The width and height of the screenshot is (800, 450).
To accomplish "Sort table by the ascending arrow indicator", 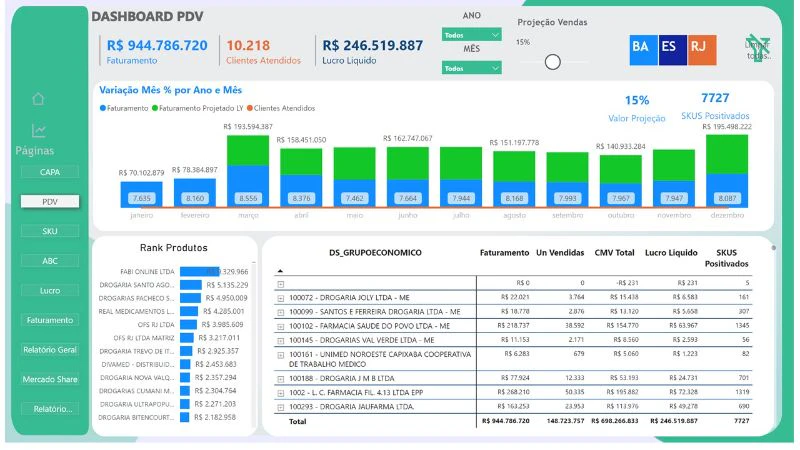I will [280, 271].
